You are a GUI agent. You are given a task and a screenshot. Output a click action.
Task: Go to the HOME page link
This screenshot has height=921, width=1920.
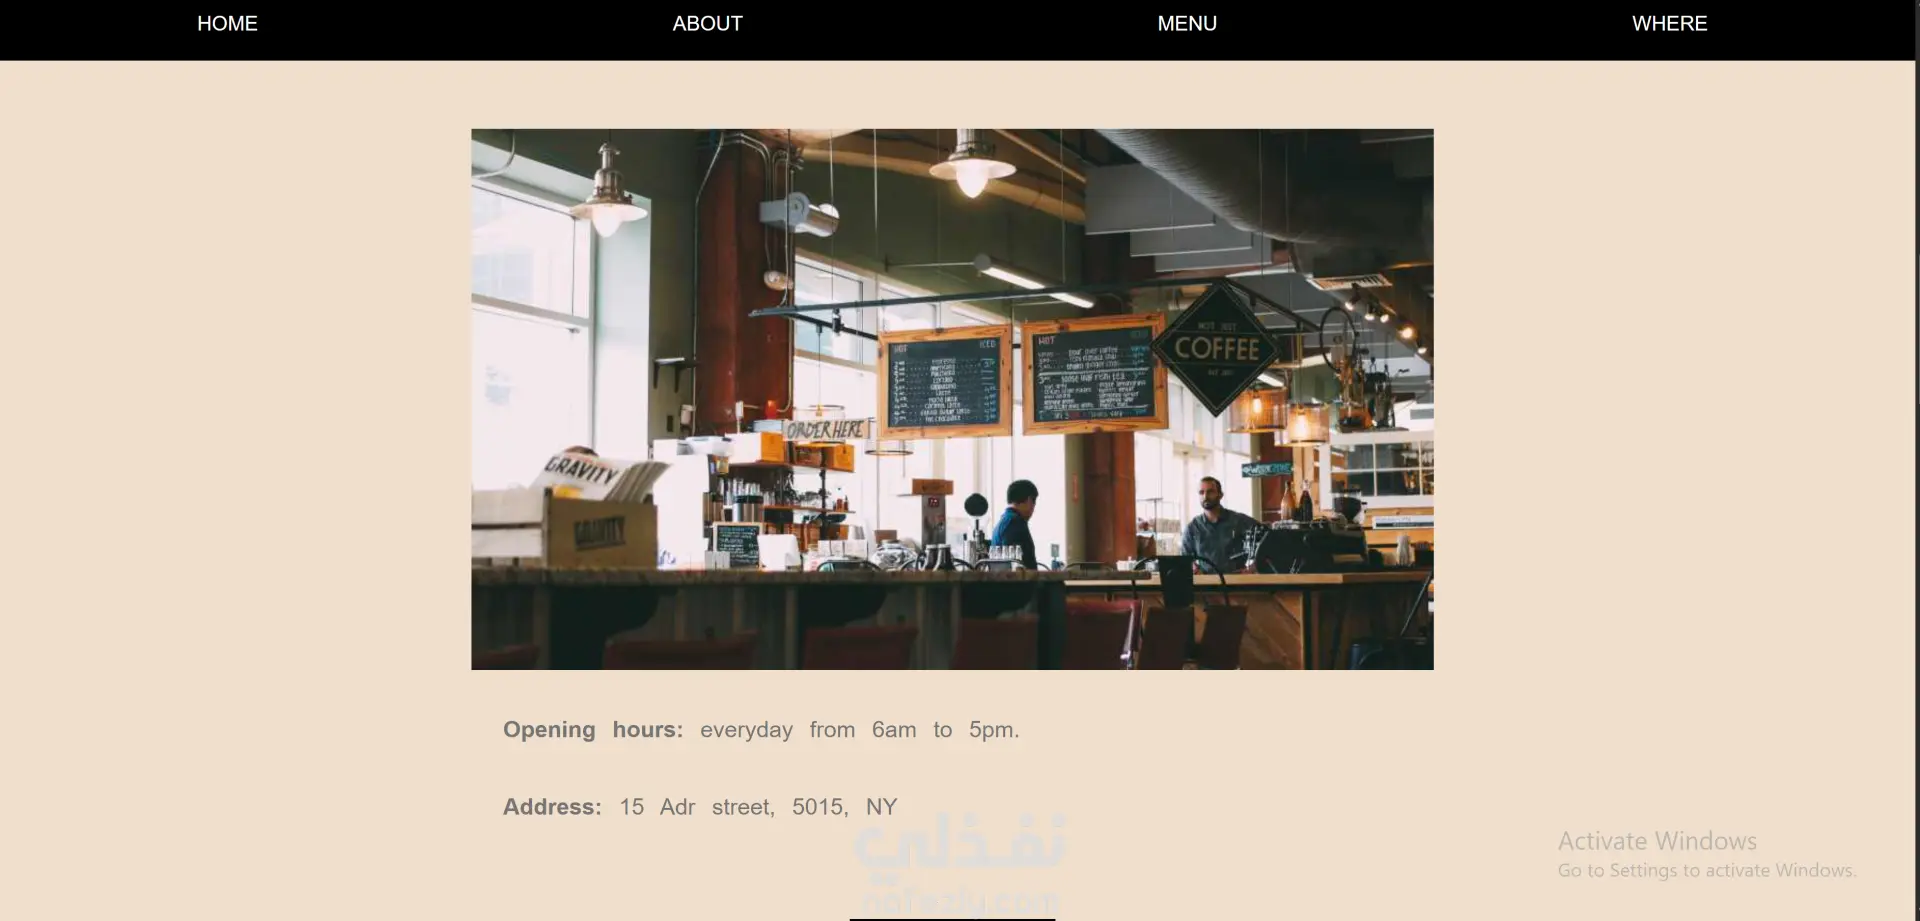click(227, 24)
